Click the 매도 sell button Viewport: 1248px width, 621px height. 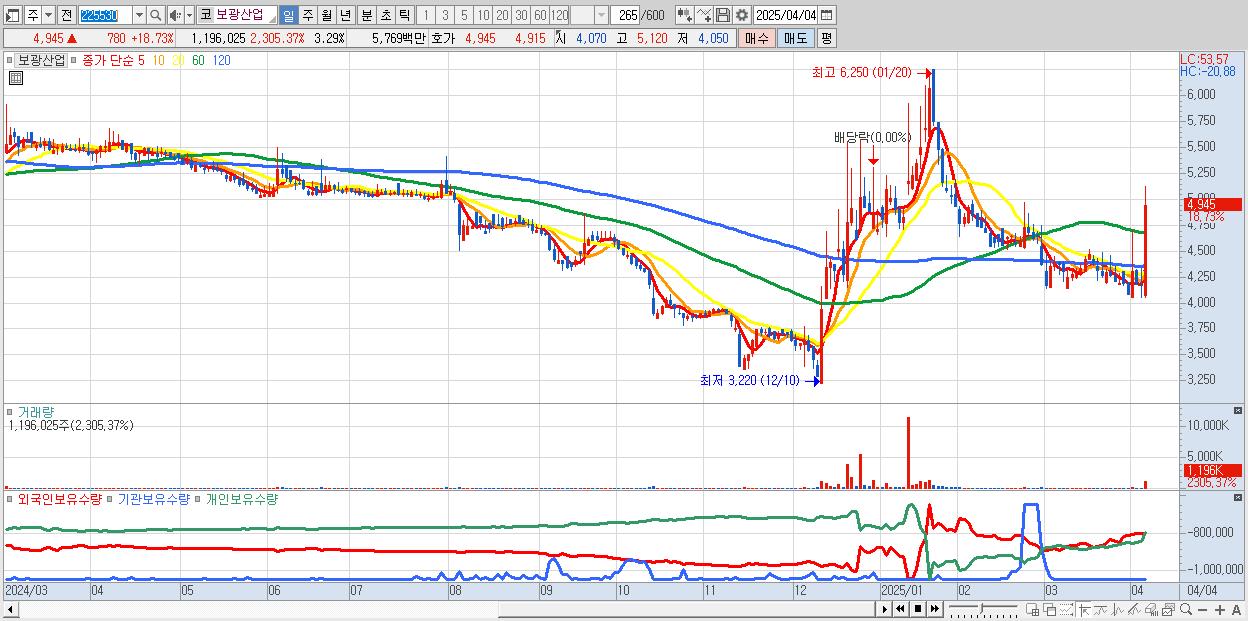click(795, 38)
